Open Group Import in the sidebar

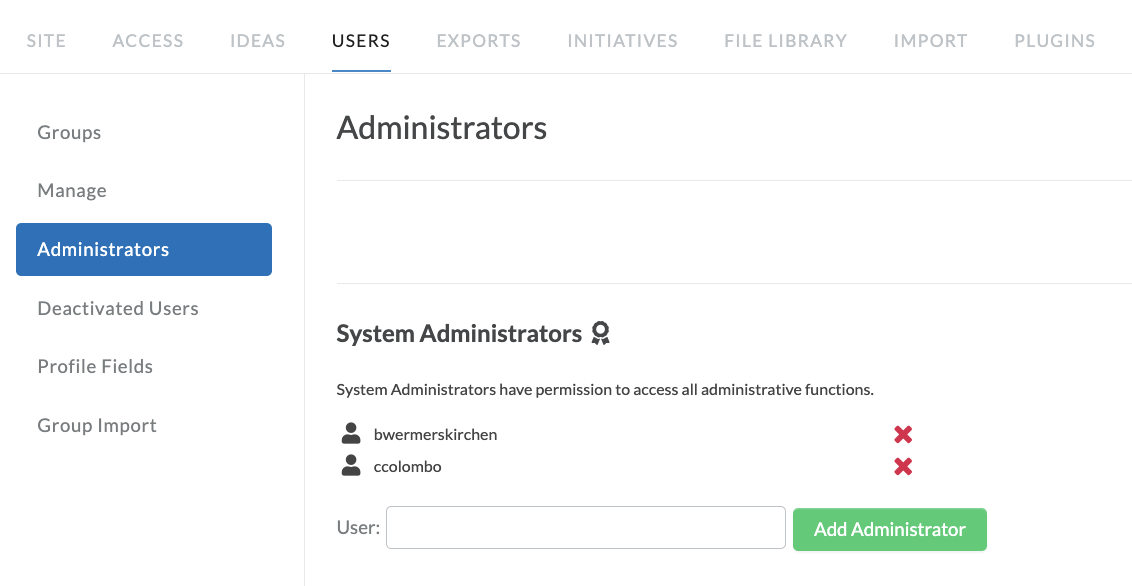pyautogui.click(x=97, y=426)
